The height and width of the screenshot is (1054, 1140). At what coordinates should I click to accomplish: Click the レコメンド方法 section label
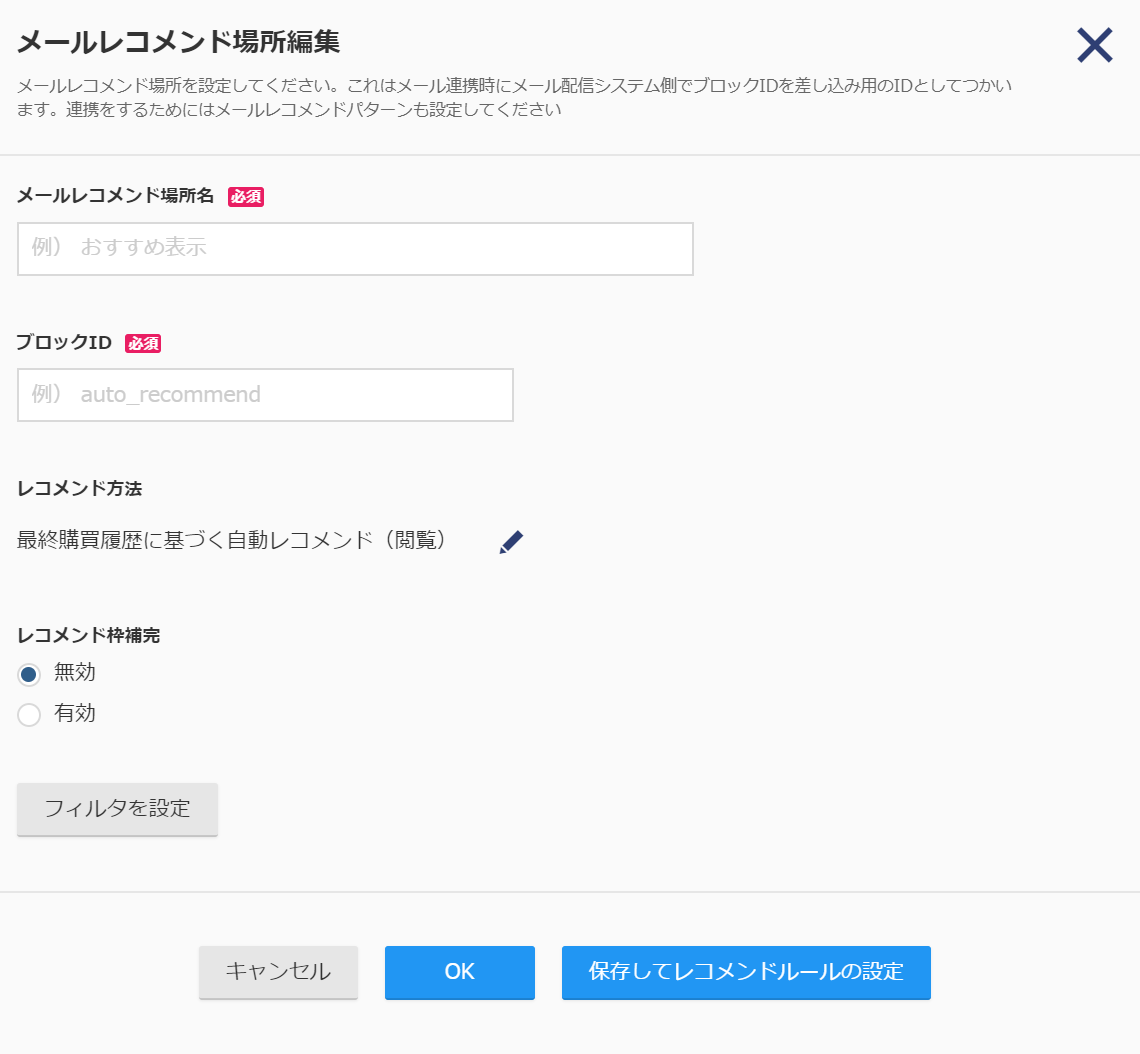pyautogui.click(x=79, y=488)
